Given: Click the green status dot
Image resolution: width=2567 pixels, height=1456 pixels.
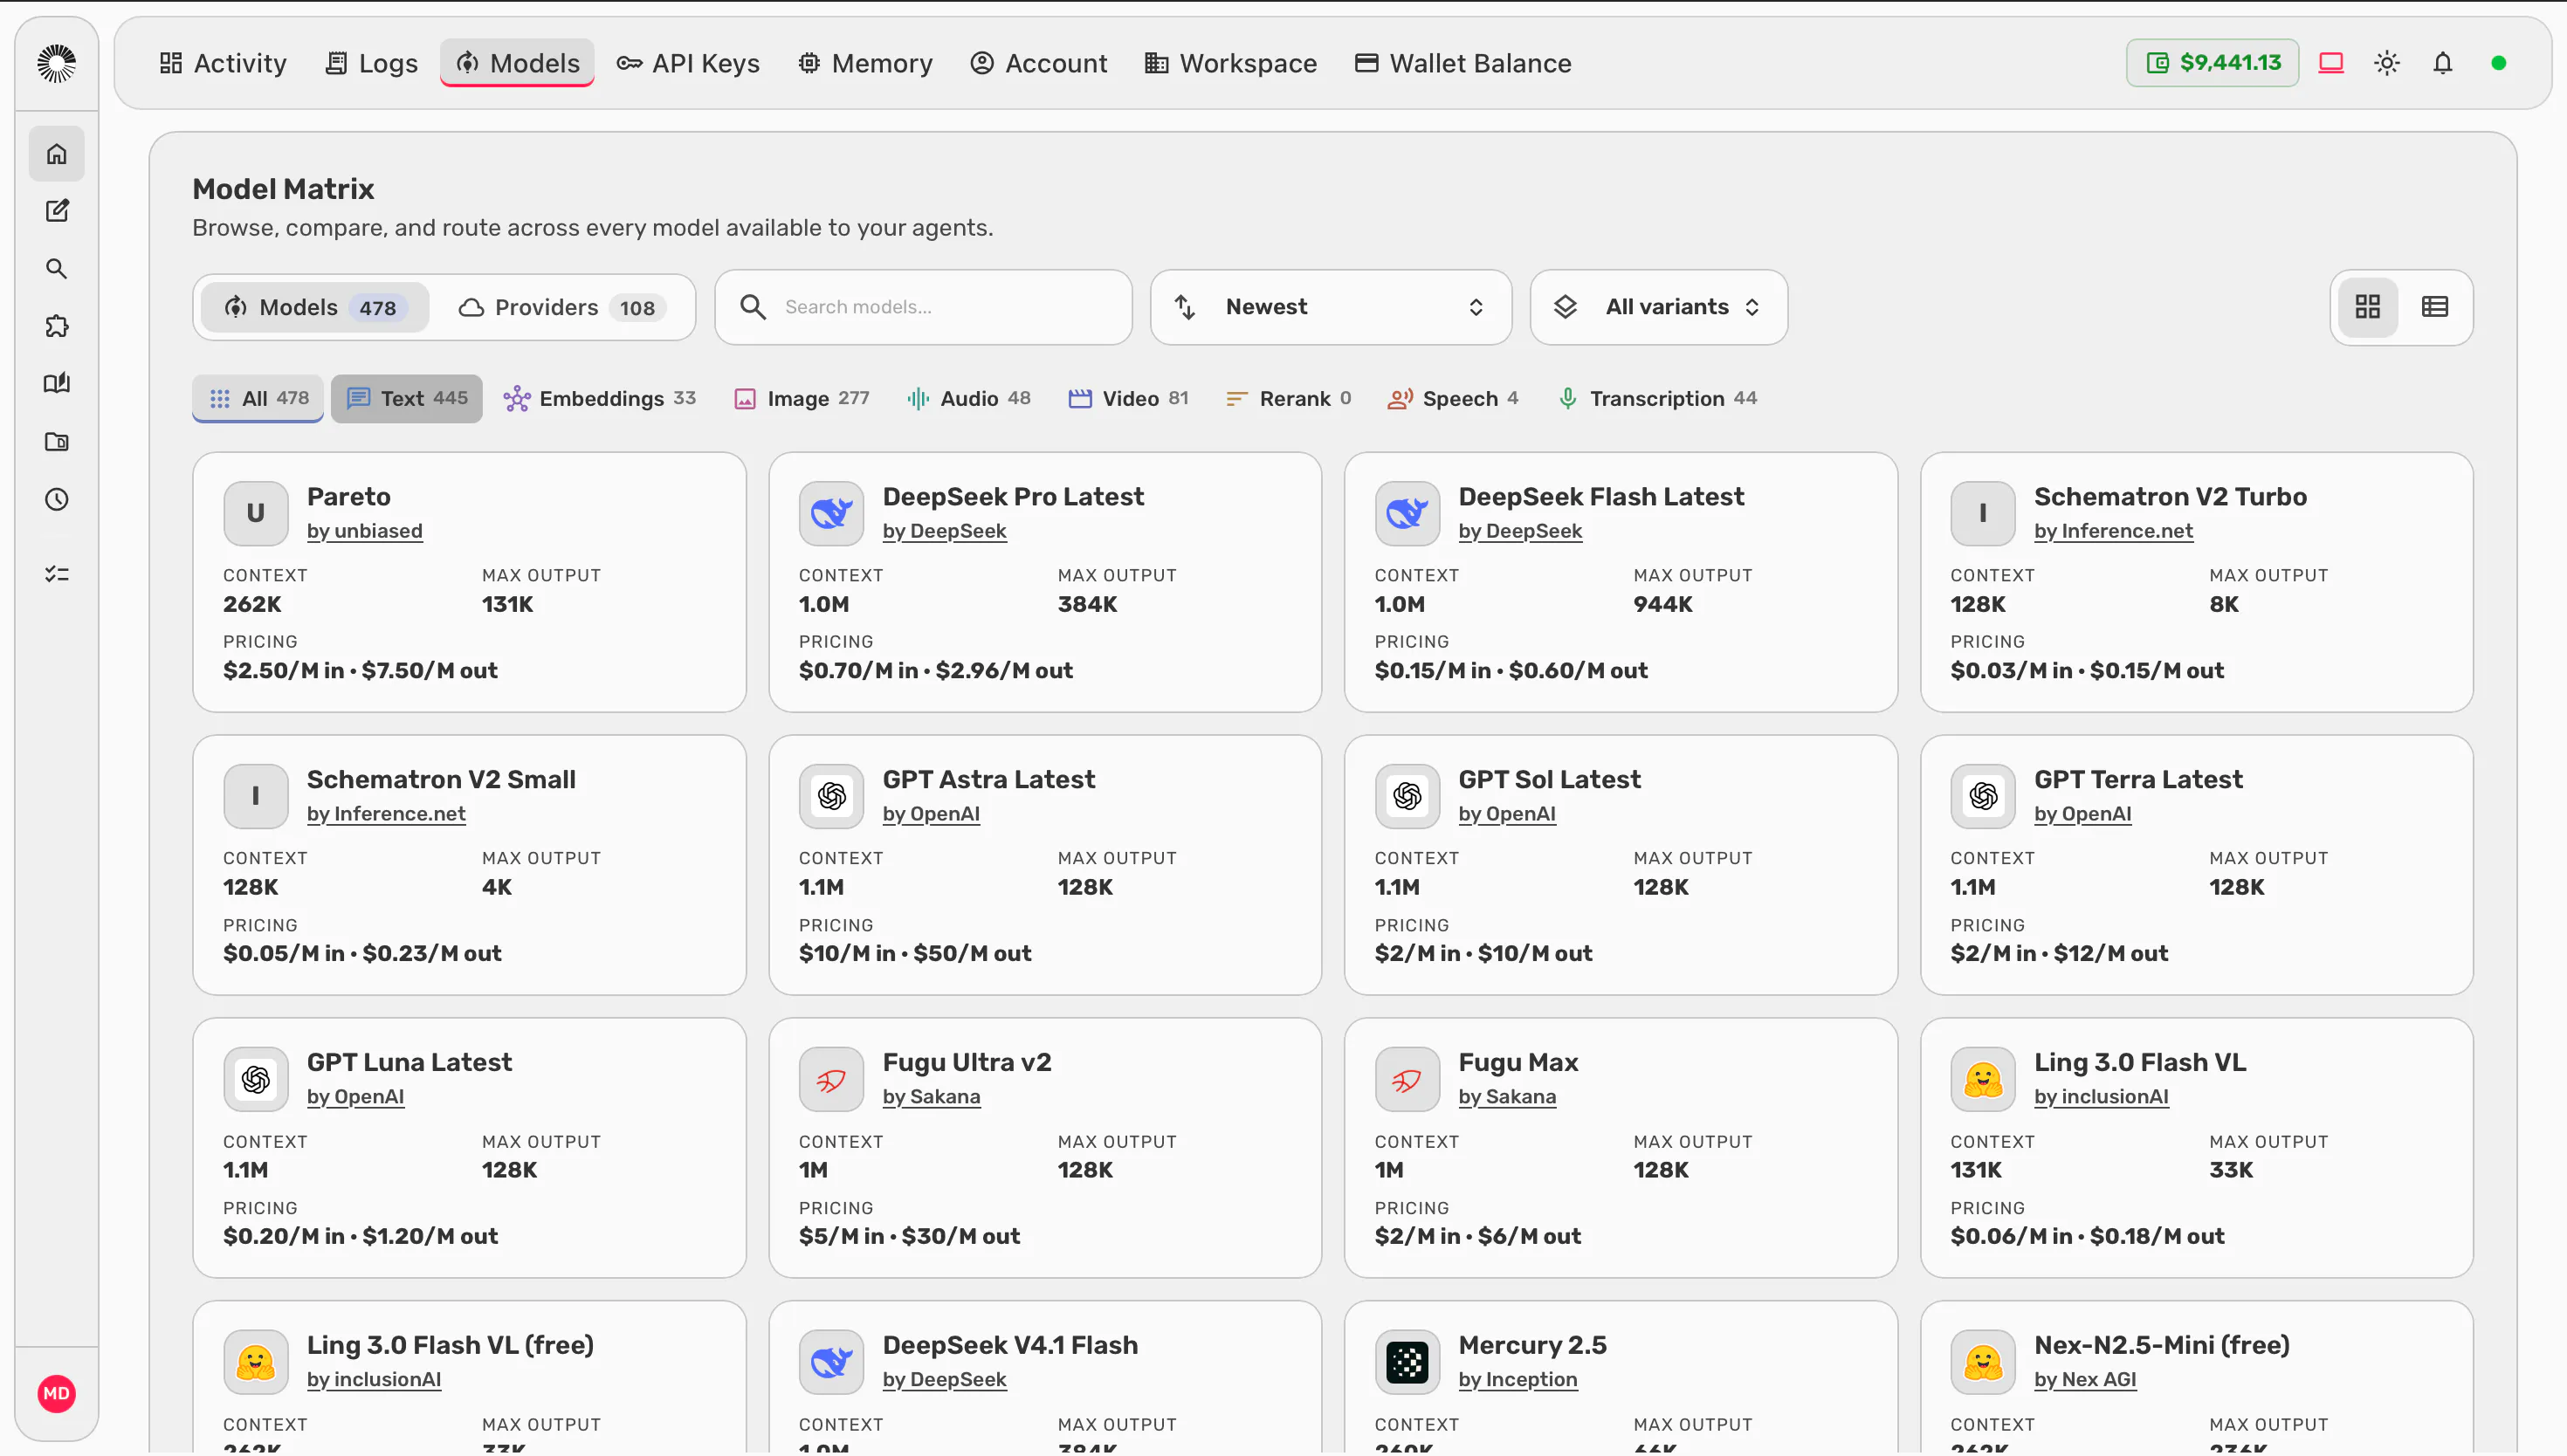Looking at the screenshot, I should point(2499,63).
